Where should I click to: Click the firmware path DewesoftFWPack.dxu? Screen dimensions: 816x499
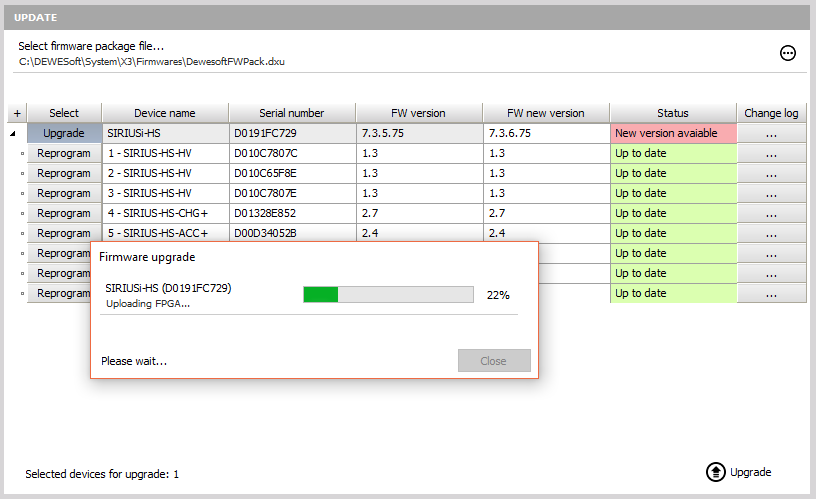(x=151, y=61)
